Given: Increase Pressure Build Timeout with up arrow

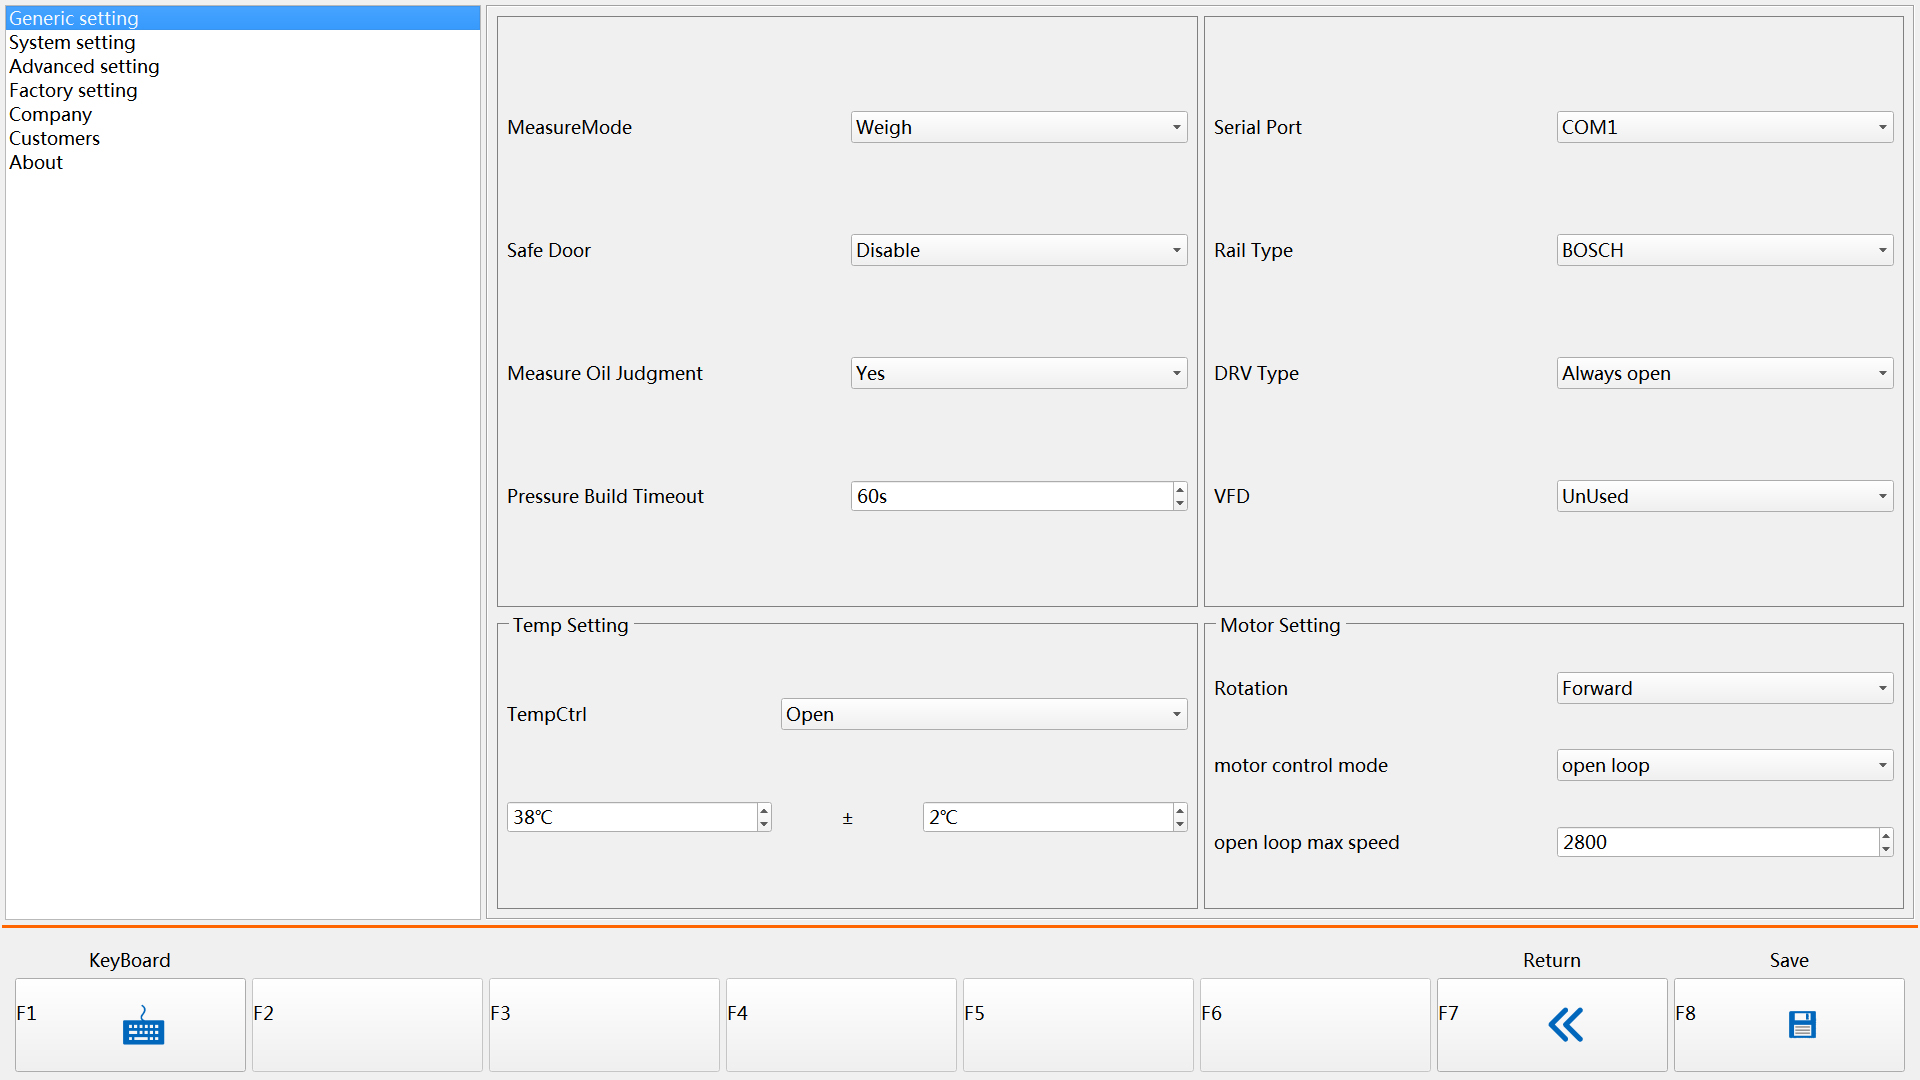Looking at the screenshot, I should [x=1180, y=490].
